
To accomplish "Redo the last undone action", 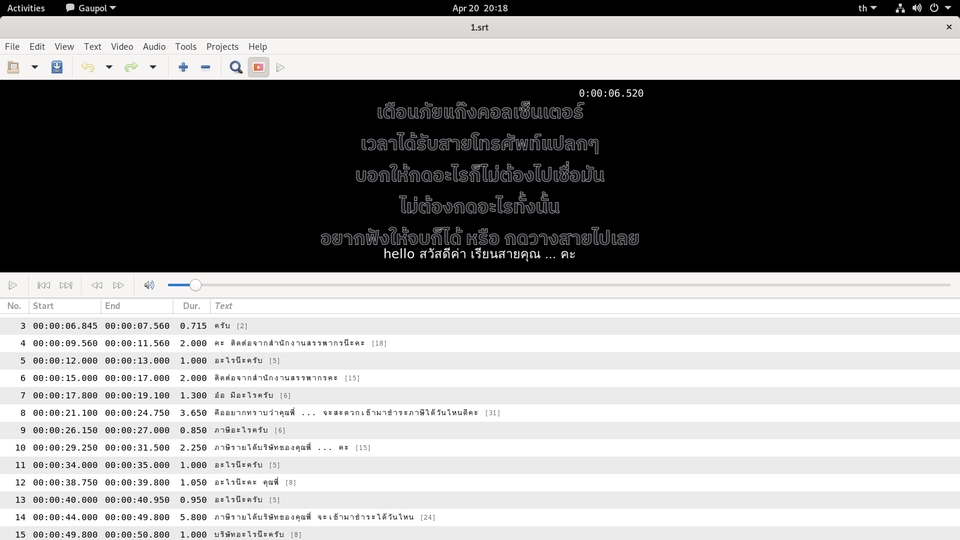I will [131, 67].
